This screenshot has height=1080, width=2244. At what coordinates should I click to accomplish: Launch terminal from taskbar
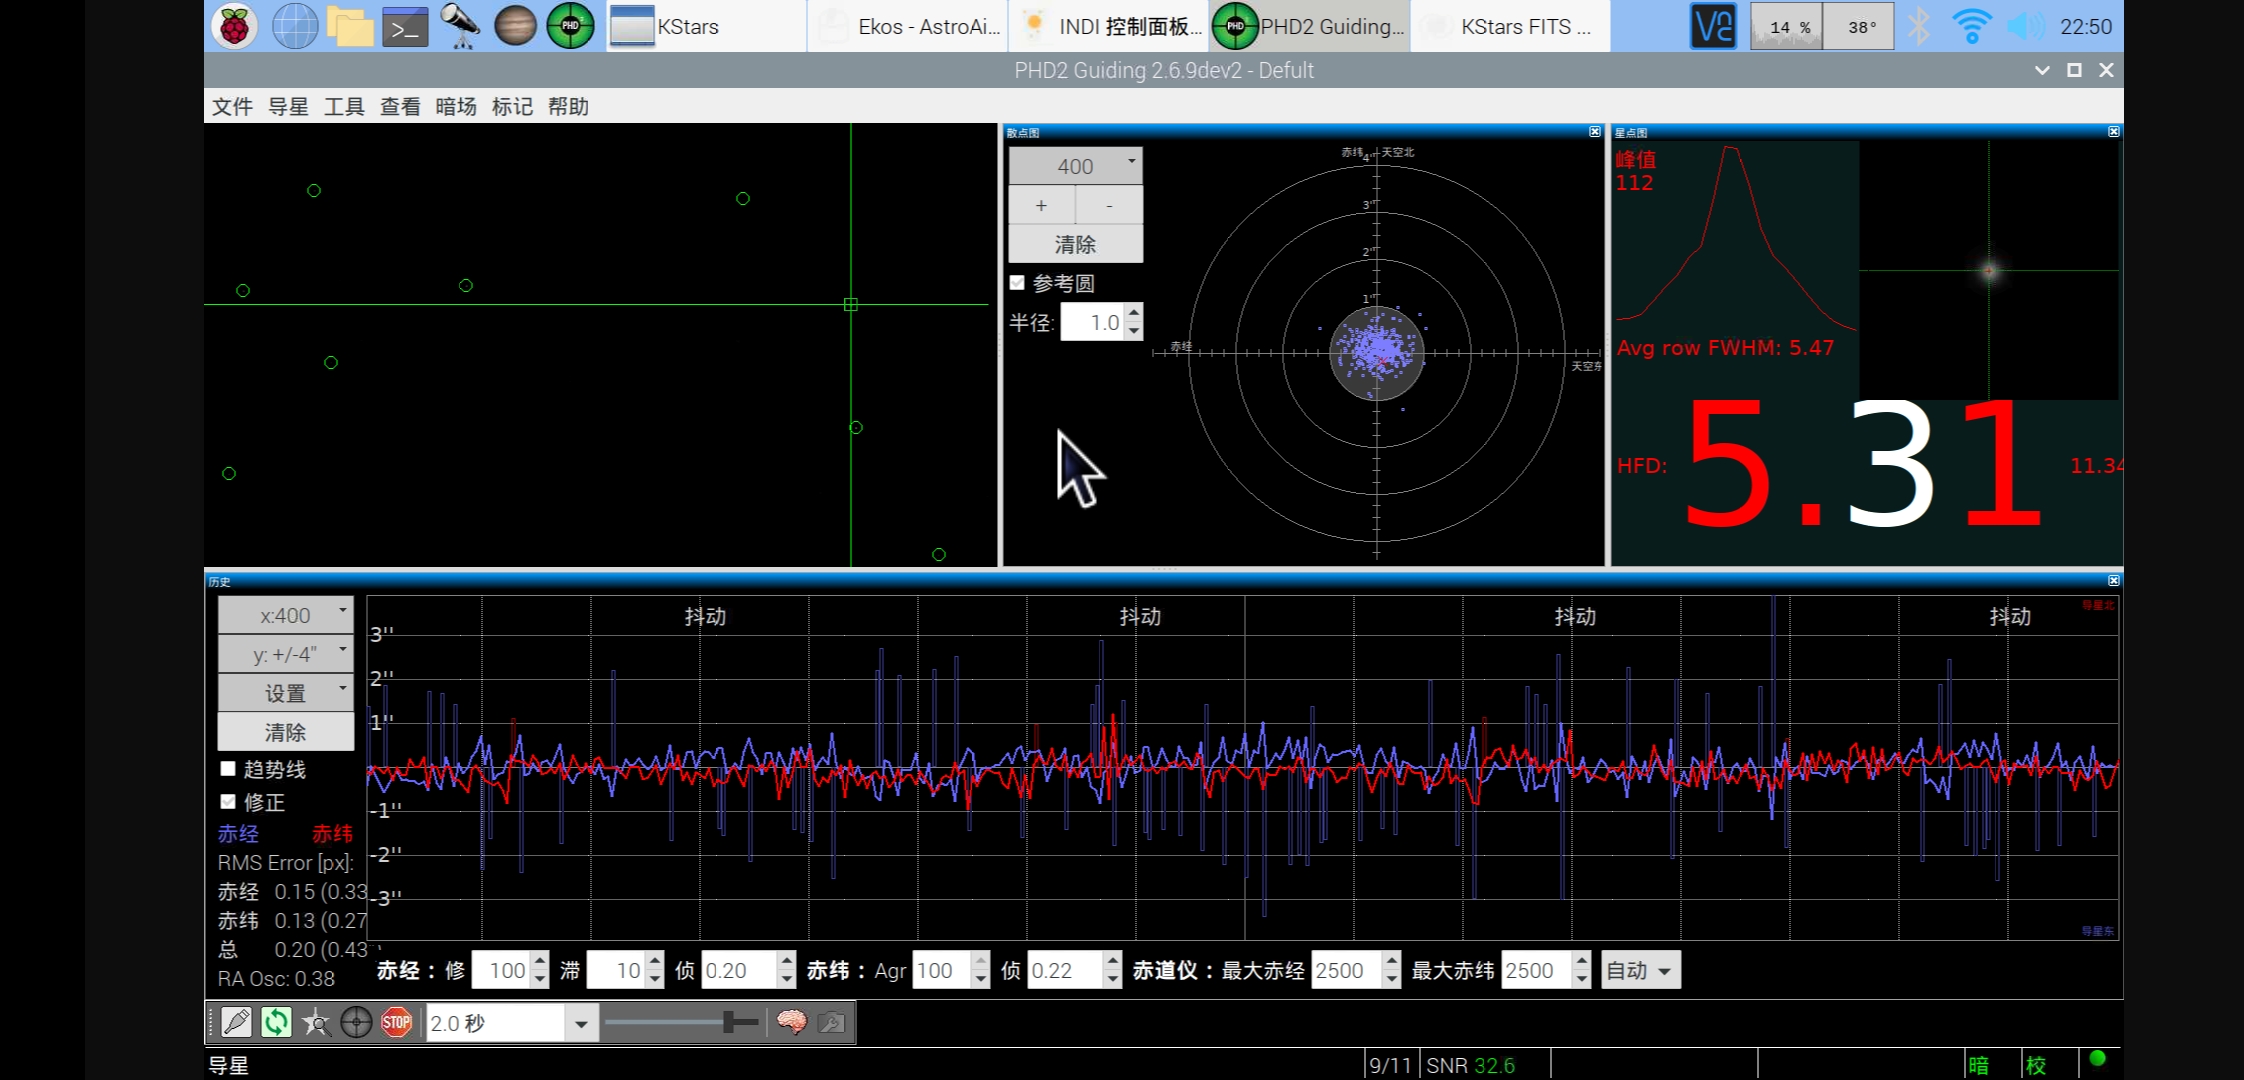pos(405,27)
